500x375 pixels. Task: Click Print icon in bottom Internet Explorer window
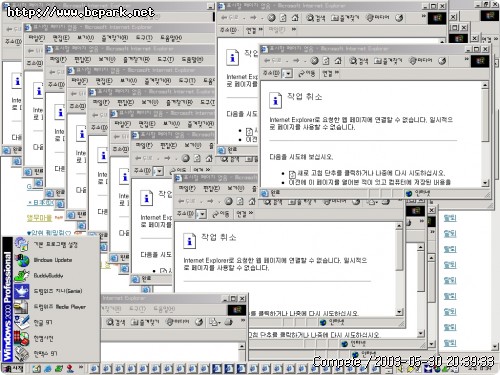[x=229, y=322]
